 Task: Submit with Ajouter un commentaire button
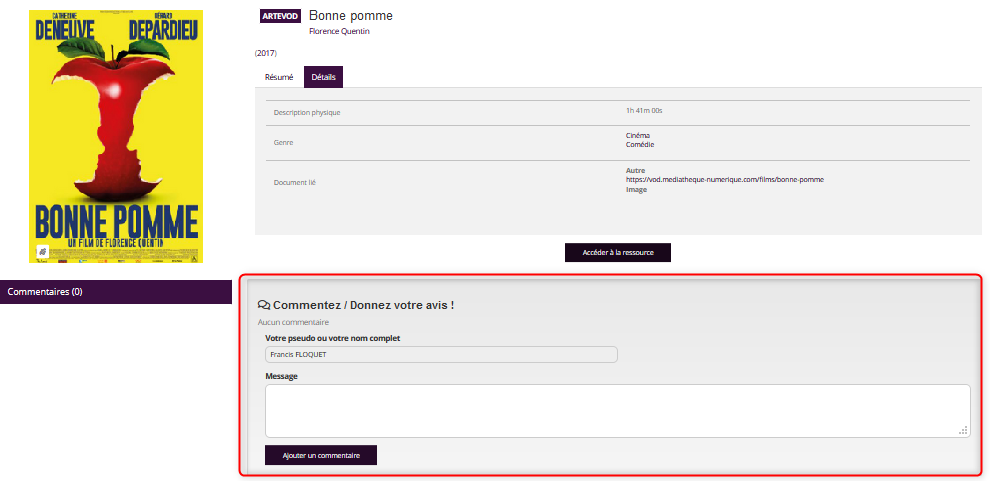[321, 455]
